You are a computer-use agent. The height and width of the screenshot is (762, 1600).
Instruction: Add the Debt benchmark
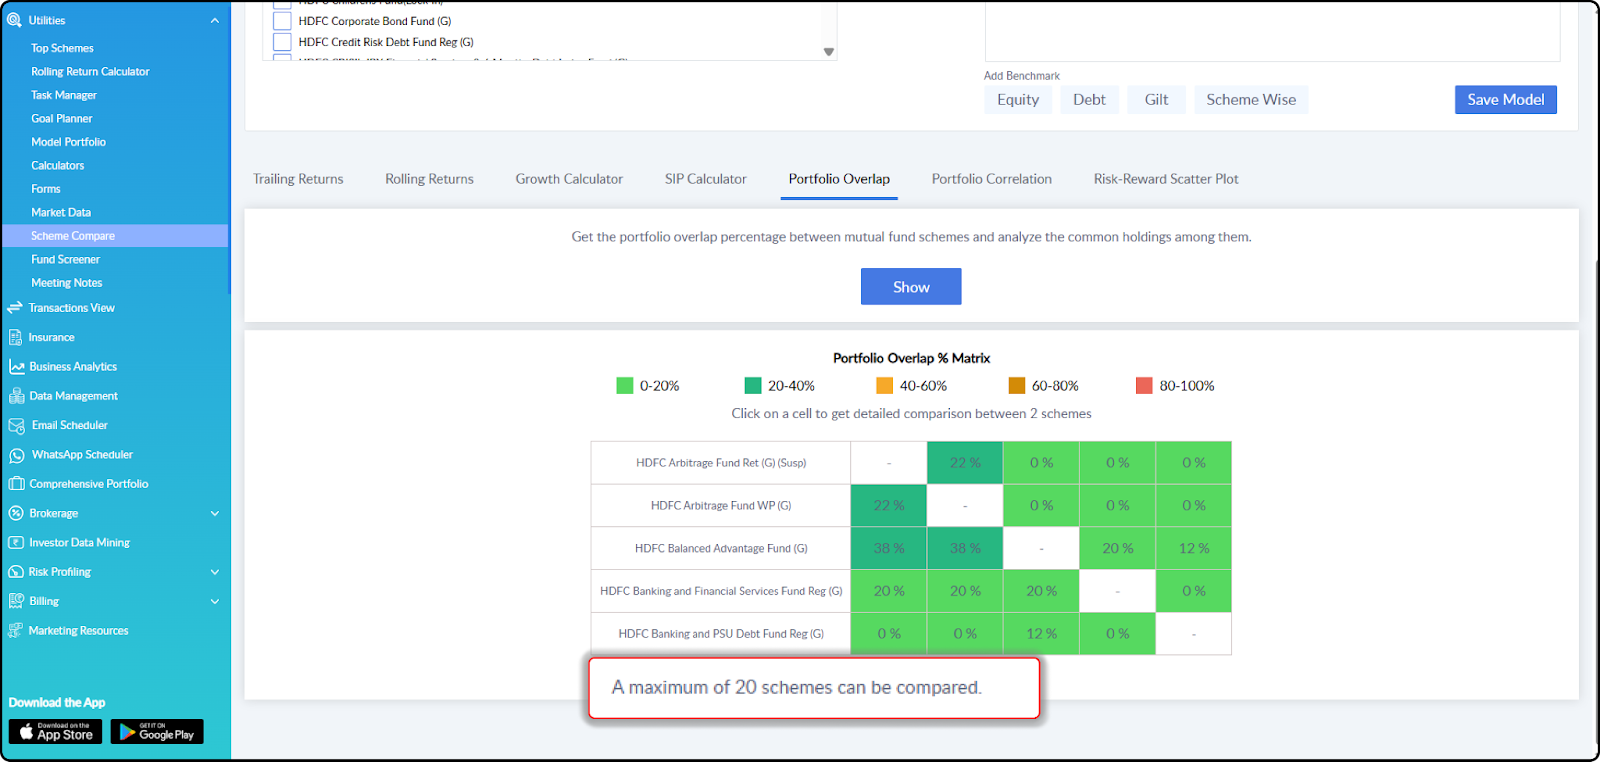coord(1090,99)
